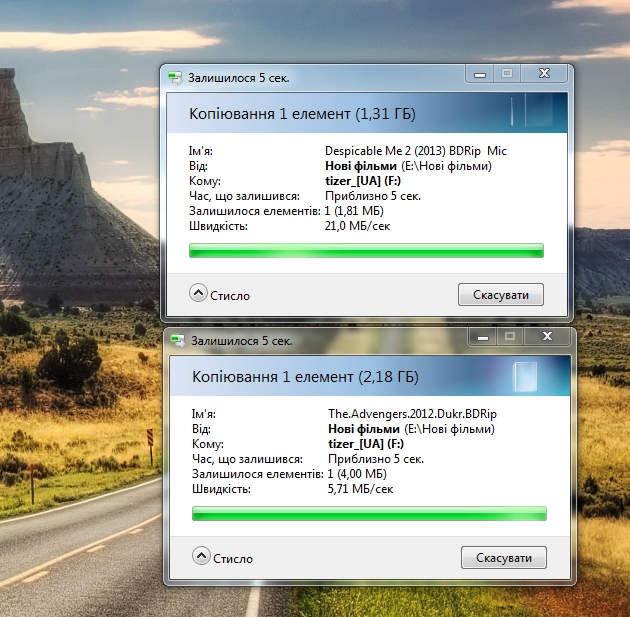Image resolution: width=630 pixels, height=617 pixels.
Task: Click the file name The.Advengers.2012.Dukr.BDRip
Action: pos(413,414)
